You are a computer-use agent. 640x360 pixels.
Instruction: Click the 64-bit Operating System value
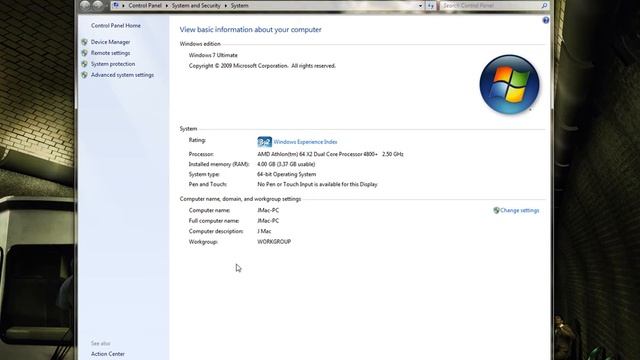[287, 174]
